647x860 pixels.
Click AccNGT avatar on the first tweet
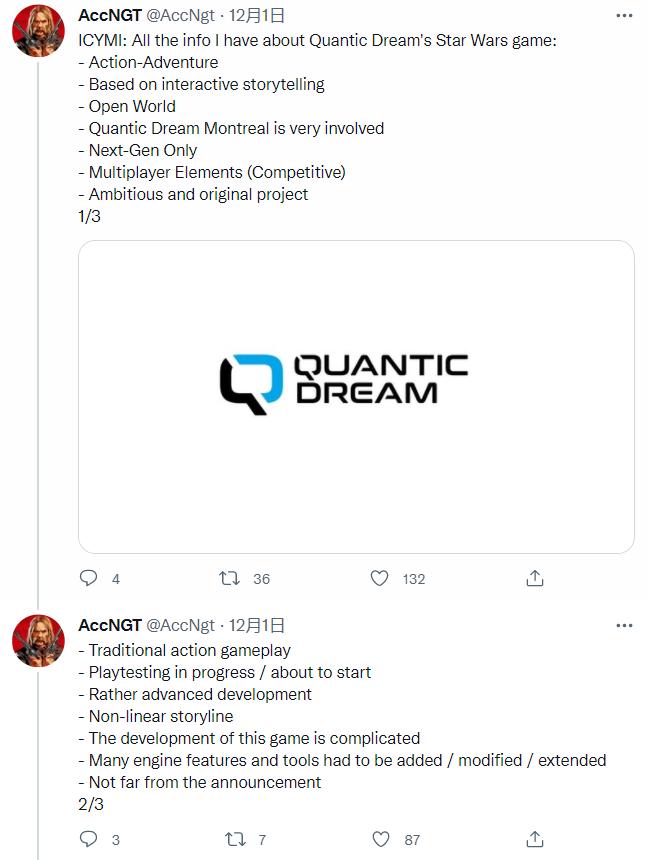[38, 31]
